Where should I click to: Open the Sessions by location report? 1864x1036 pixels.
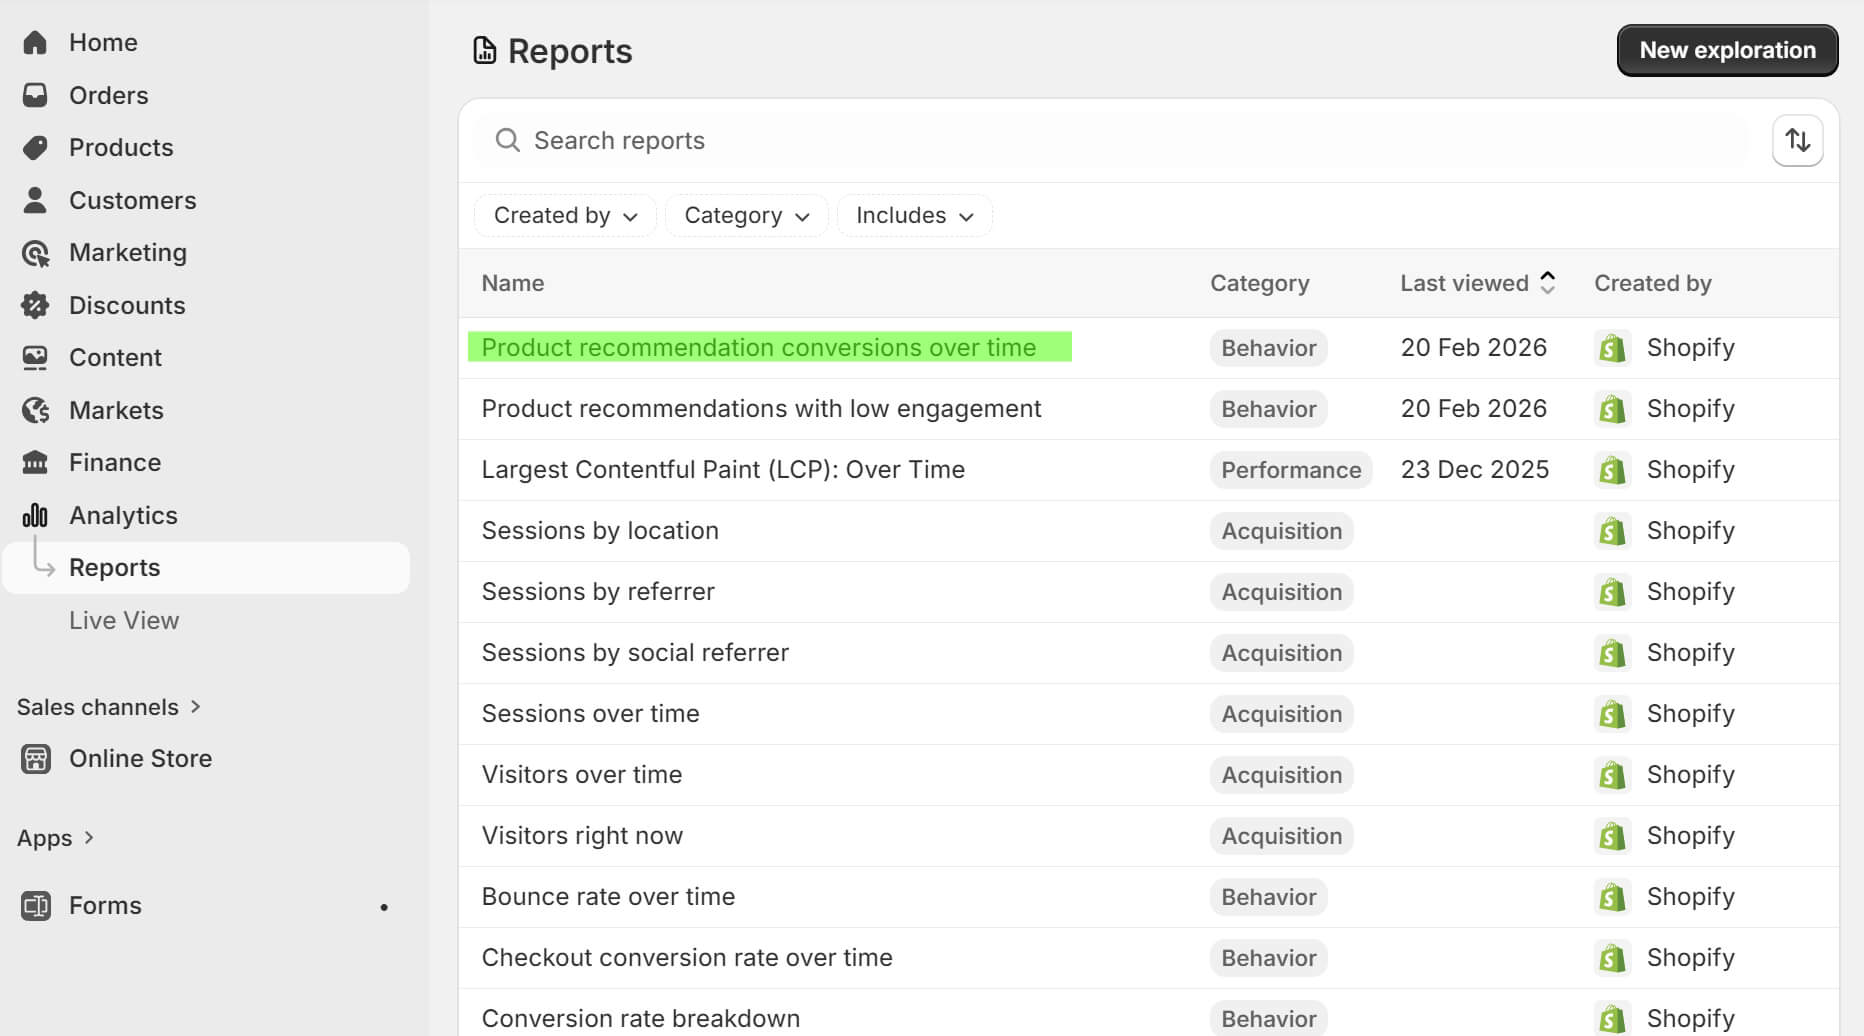(x=600, y=530)
